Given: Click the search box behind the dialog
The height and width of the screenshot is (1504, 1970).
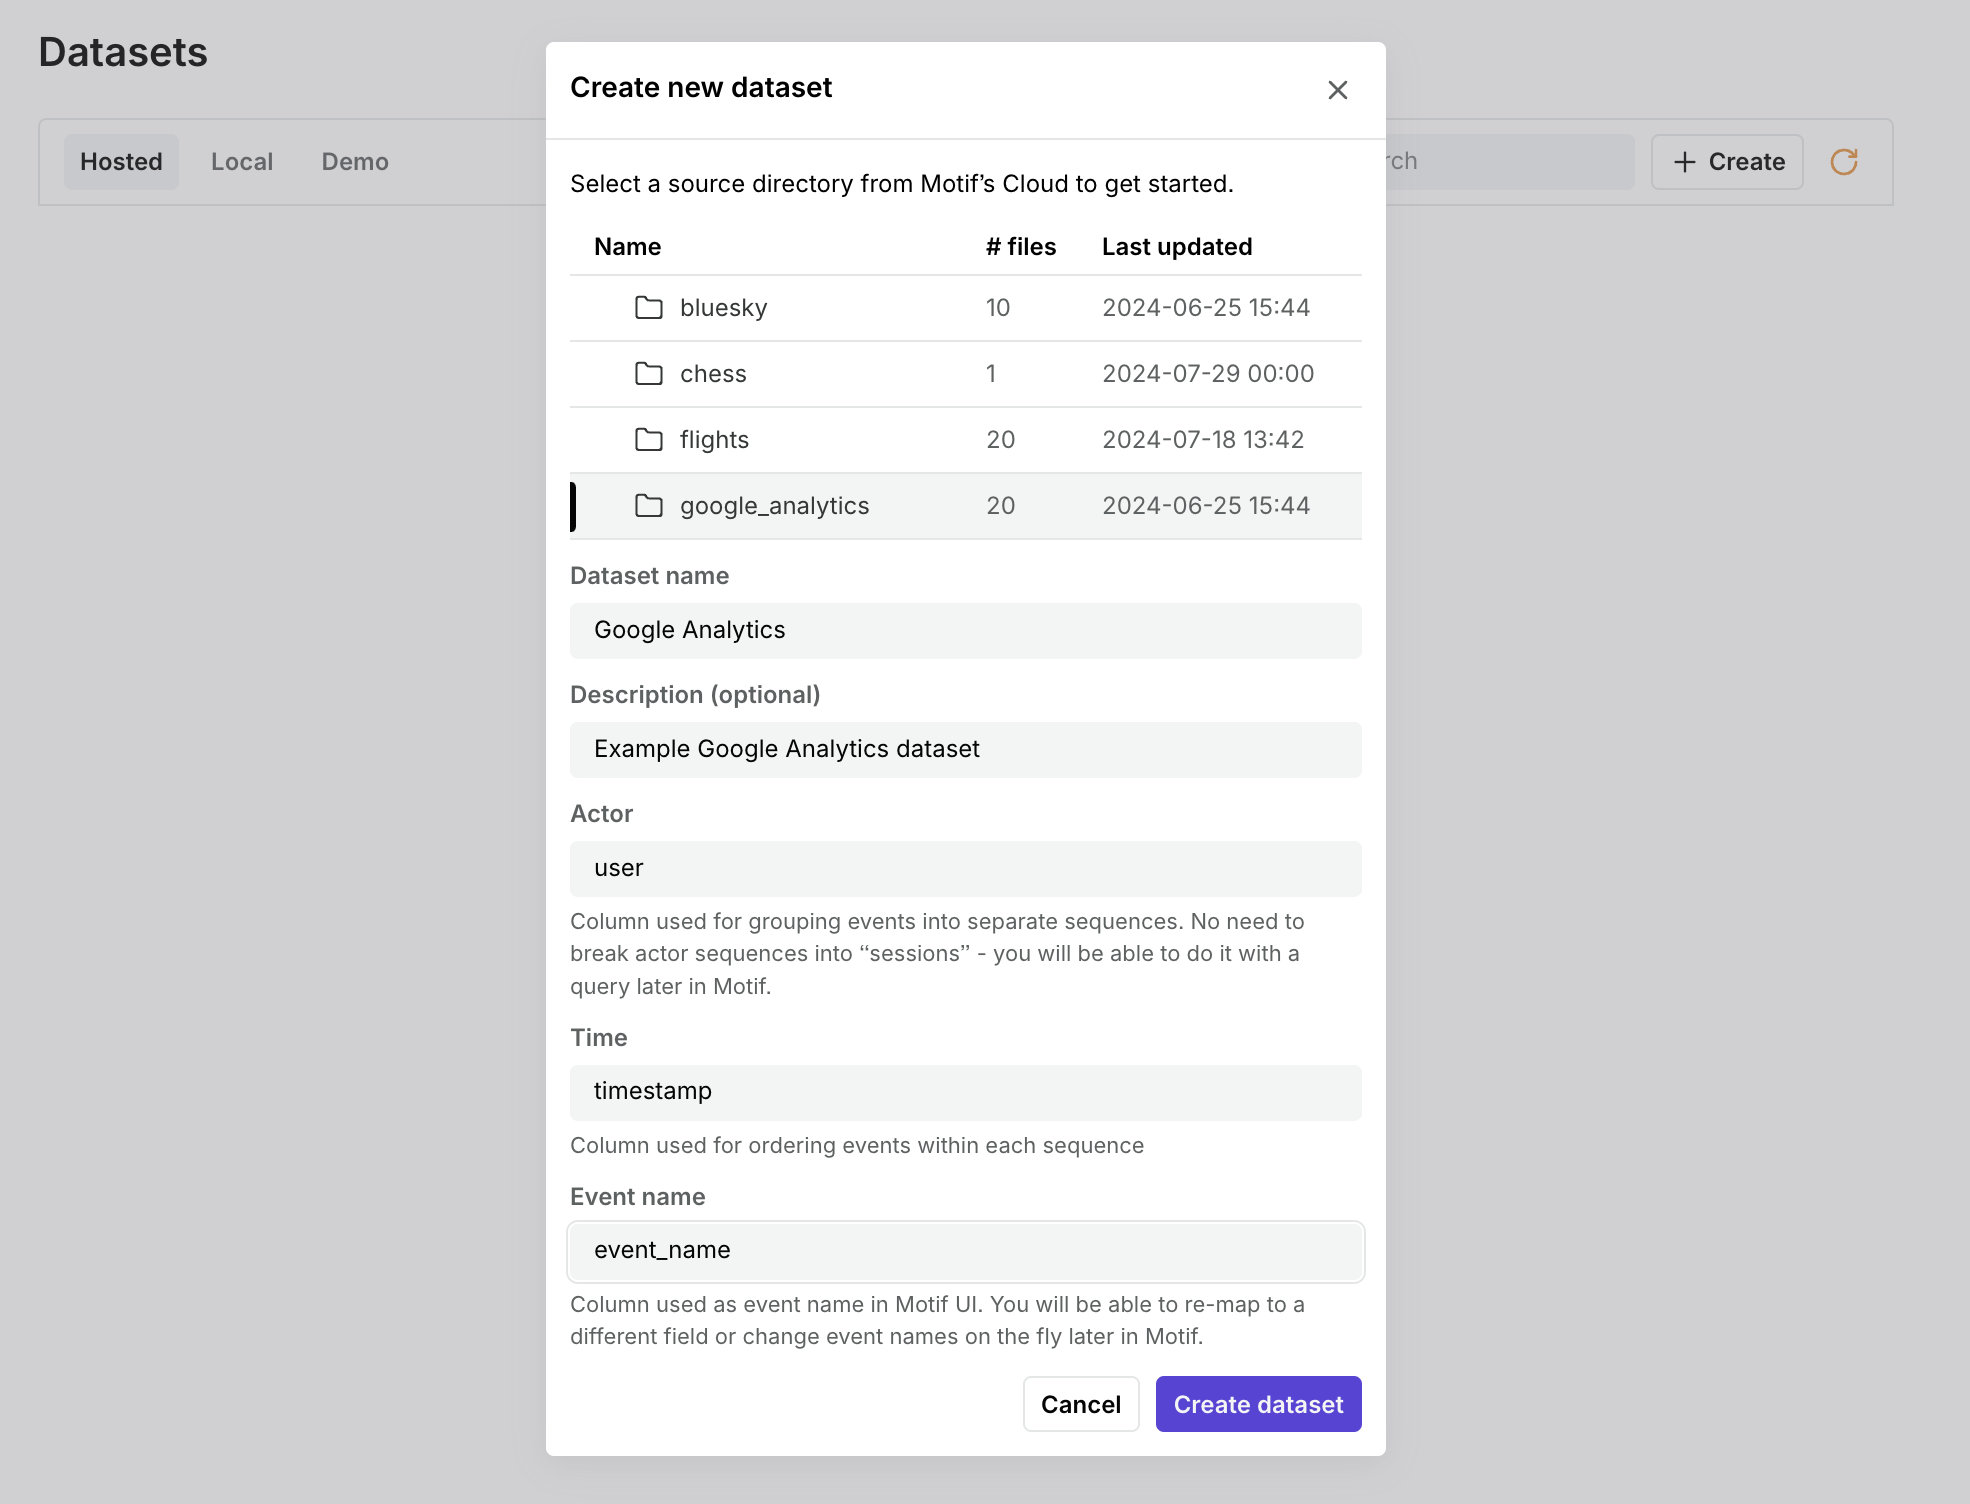Looking at the screenshot, I should pyautogui.click(x=1510, y=162).
